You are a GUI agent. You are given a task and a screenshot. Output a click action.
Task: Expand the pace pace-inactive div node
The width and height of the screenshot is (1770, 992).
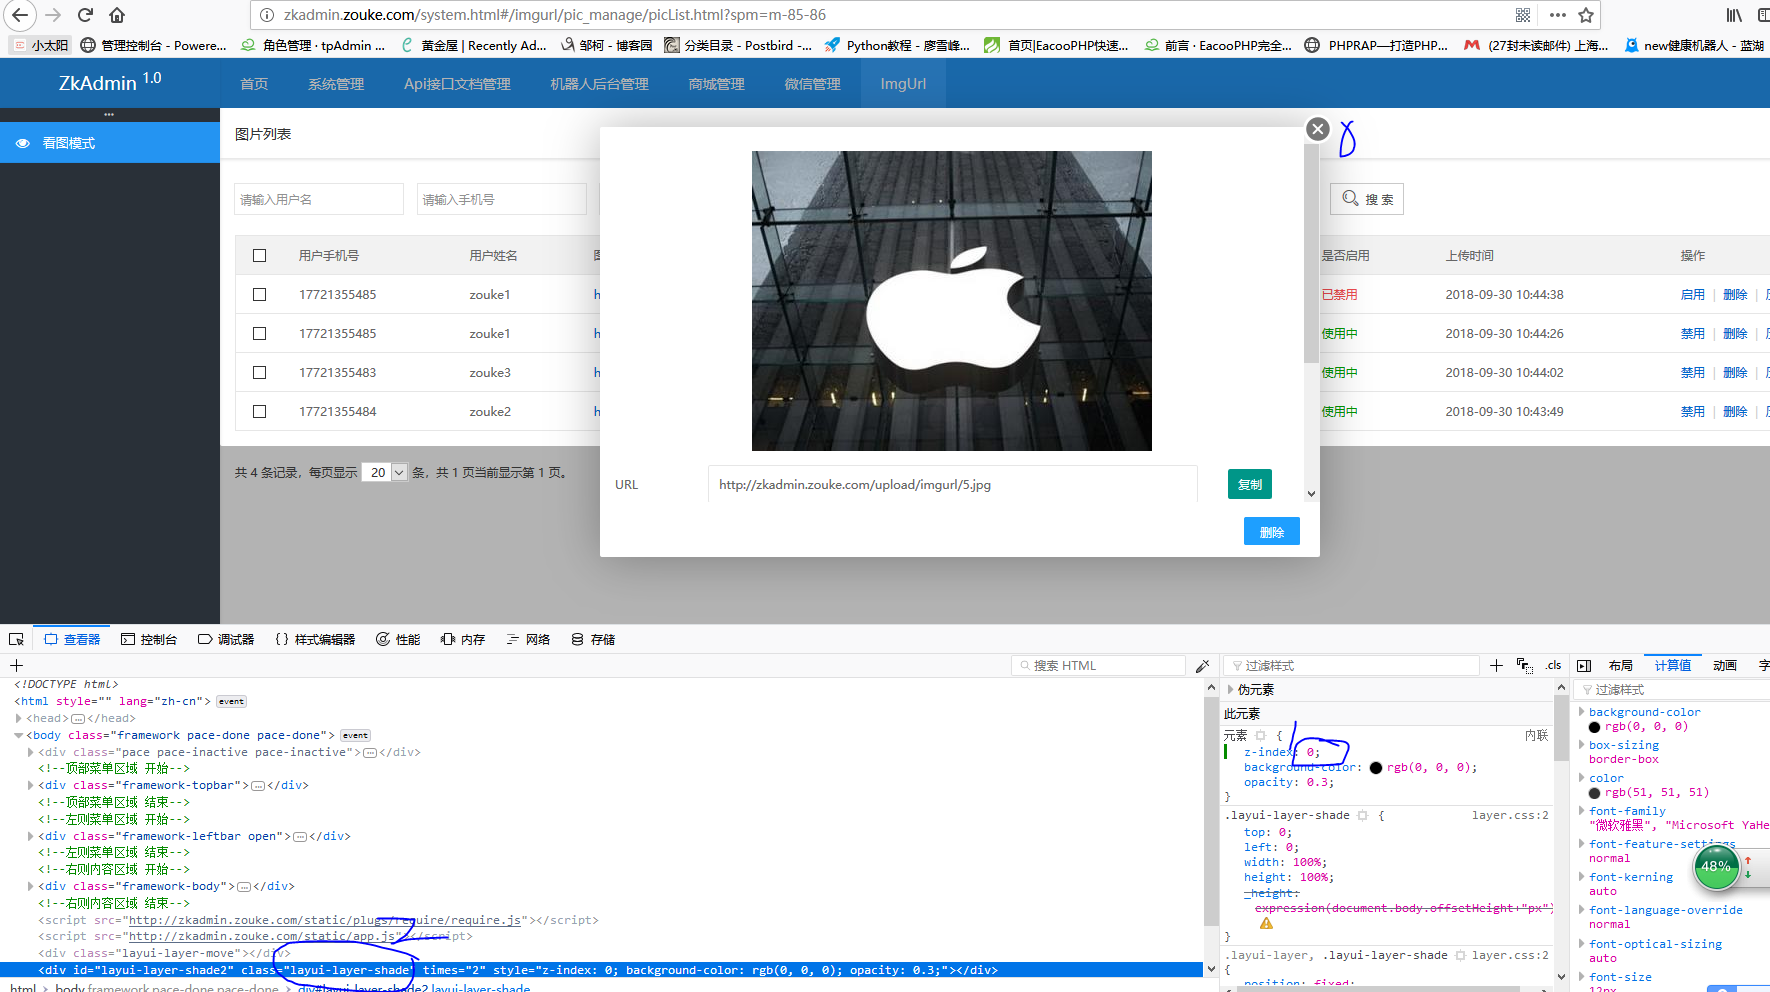(x=31, y=752)
